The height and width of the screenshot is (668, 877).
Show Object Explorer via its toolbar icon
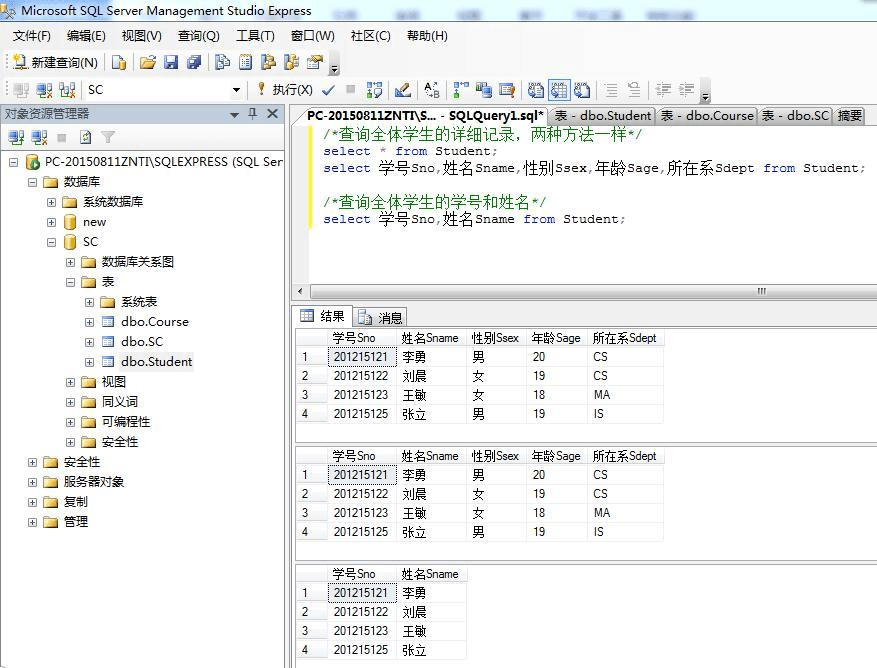point(268,62)
